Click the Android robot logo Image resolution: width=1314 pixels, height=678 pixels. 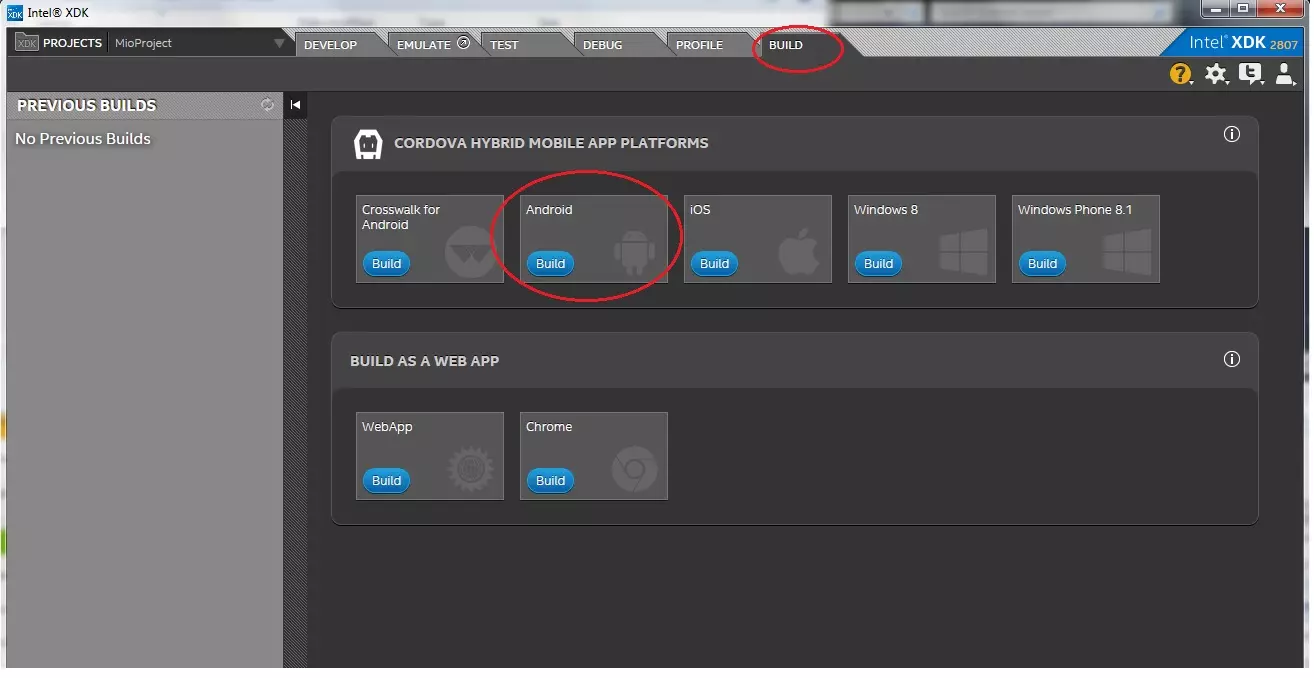click(634, 252)
